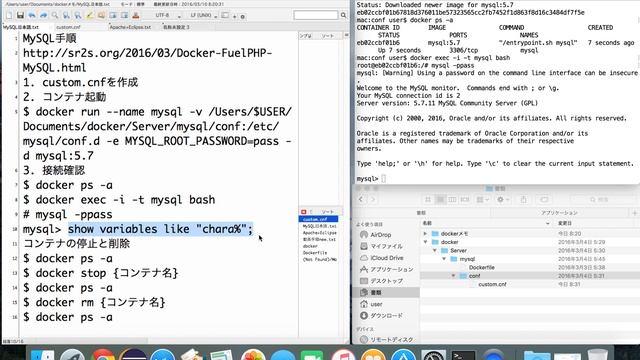Click Finder forward navigation arrow

[372, 200]
